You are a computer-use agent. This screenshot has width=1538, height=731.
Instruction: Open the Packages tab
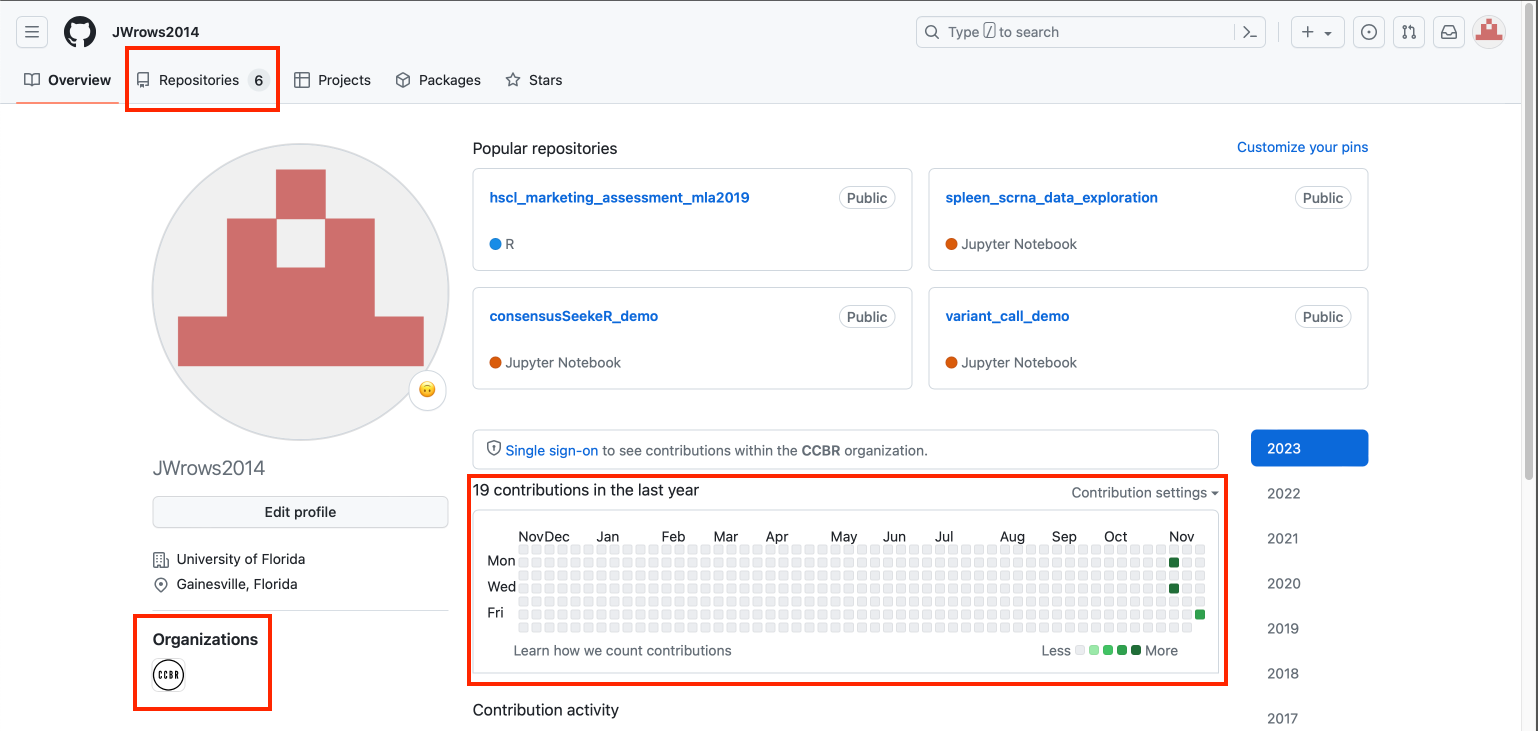[x=438, y=80]
